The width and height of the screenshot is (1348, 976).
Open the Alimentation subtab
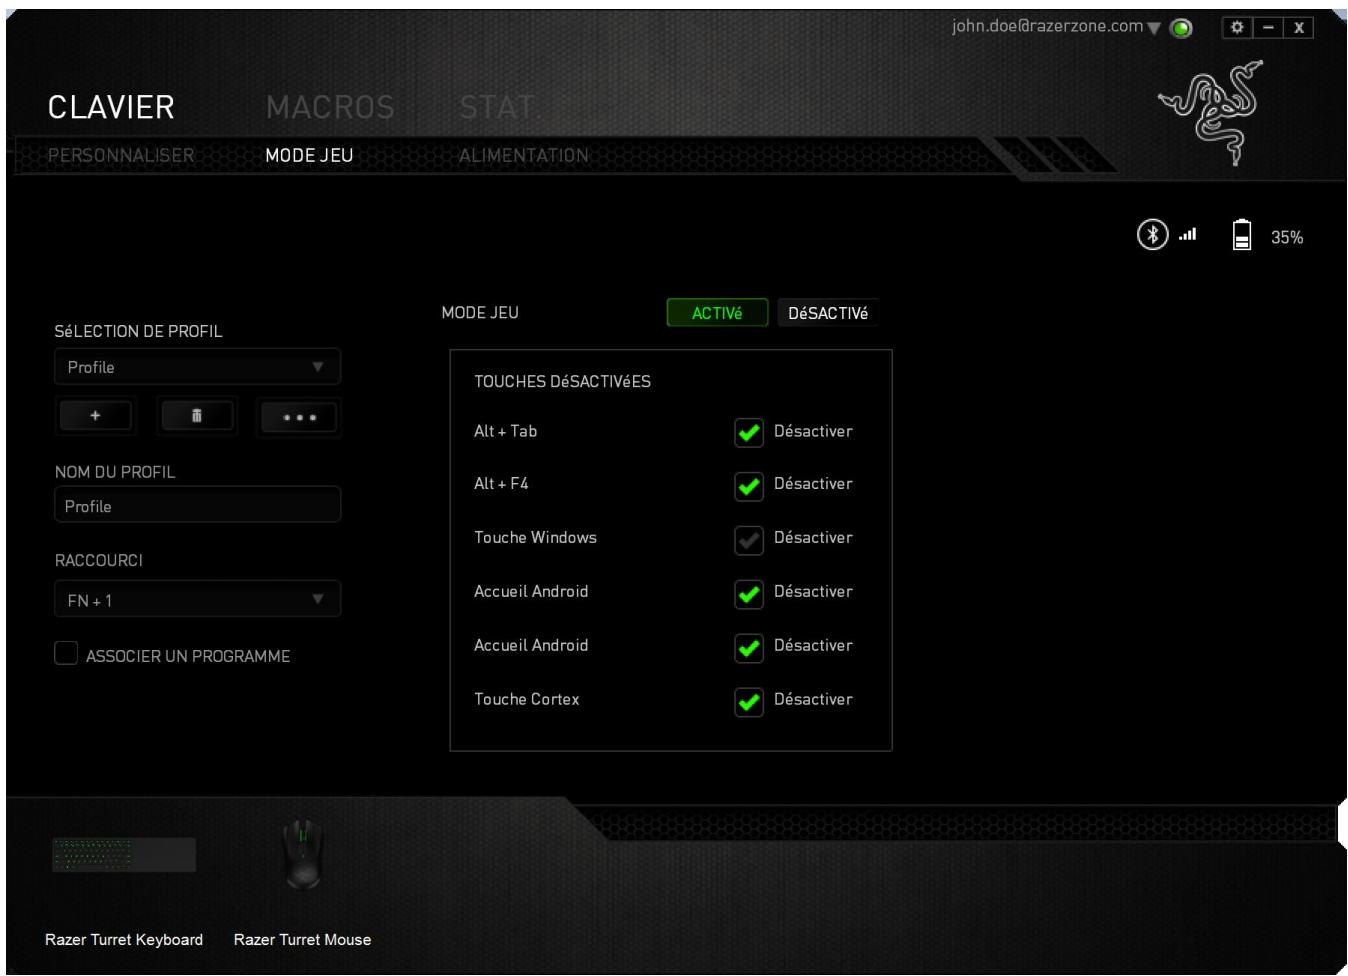pyautogui.click(x=524, y=155)
